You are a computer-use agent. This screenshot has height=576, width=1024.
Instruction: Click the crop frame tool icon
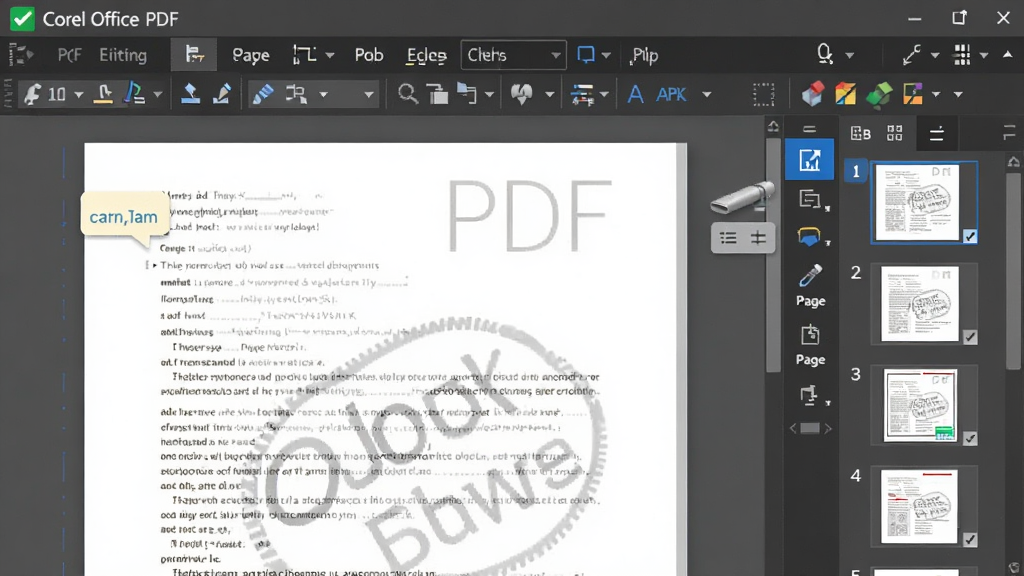tap(304, 56)
